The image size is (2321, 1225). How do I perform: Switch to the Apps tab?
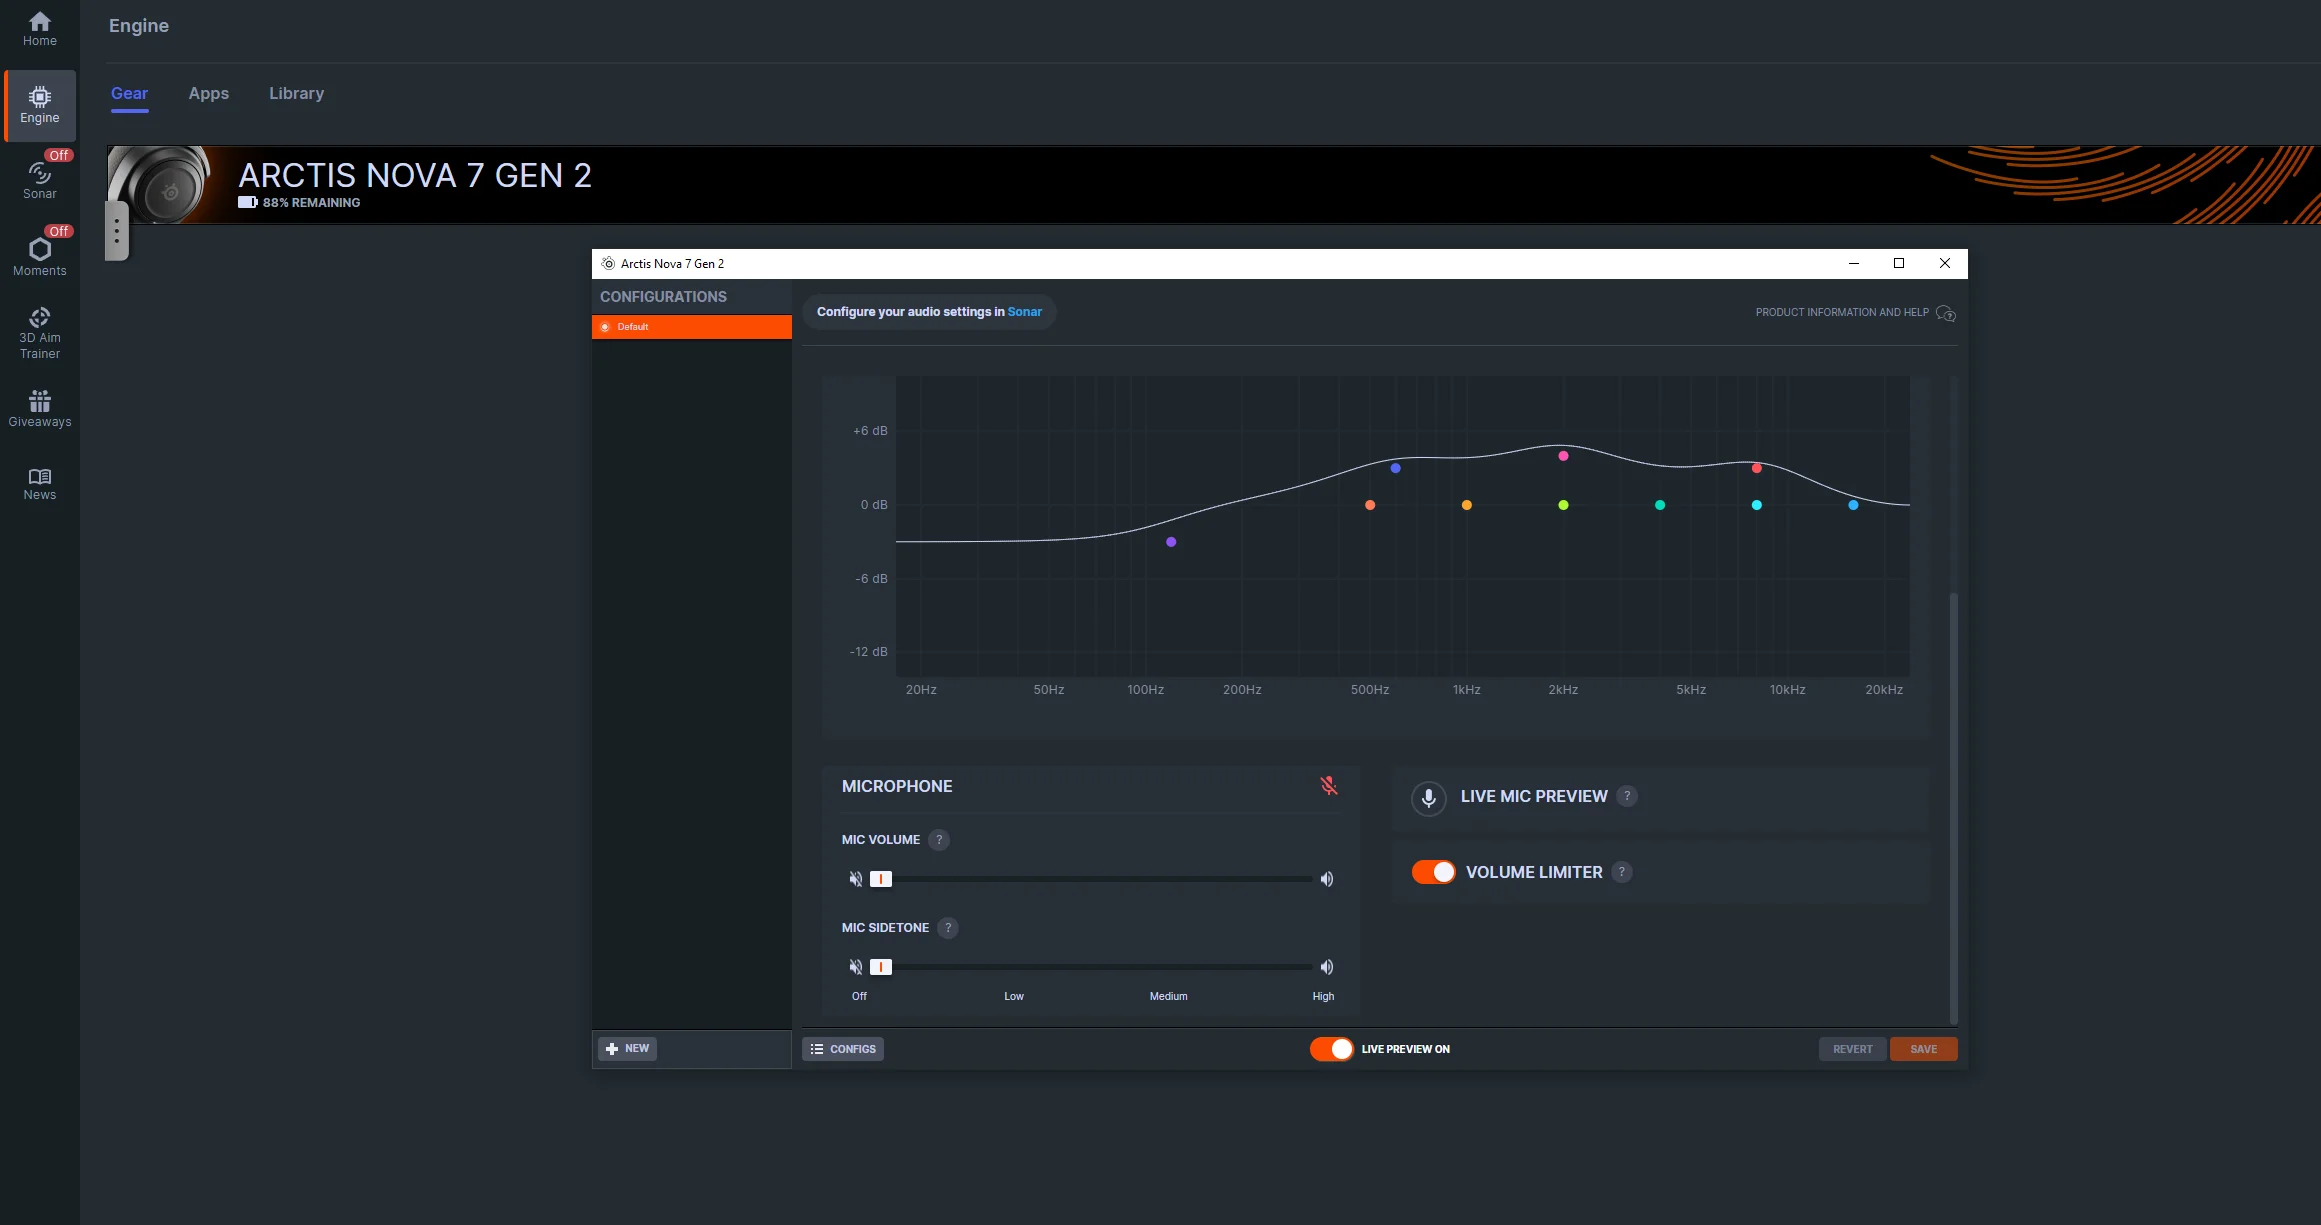tap(208, 93)
